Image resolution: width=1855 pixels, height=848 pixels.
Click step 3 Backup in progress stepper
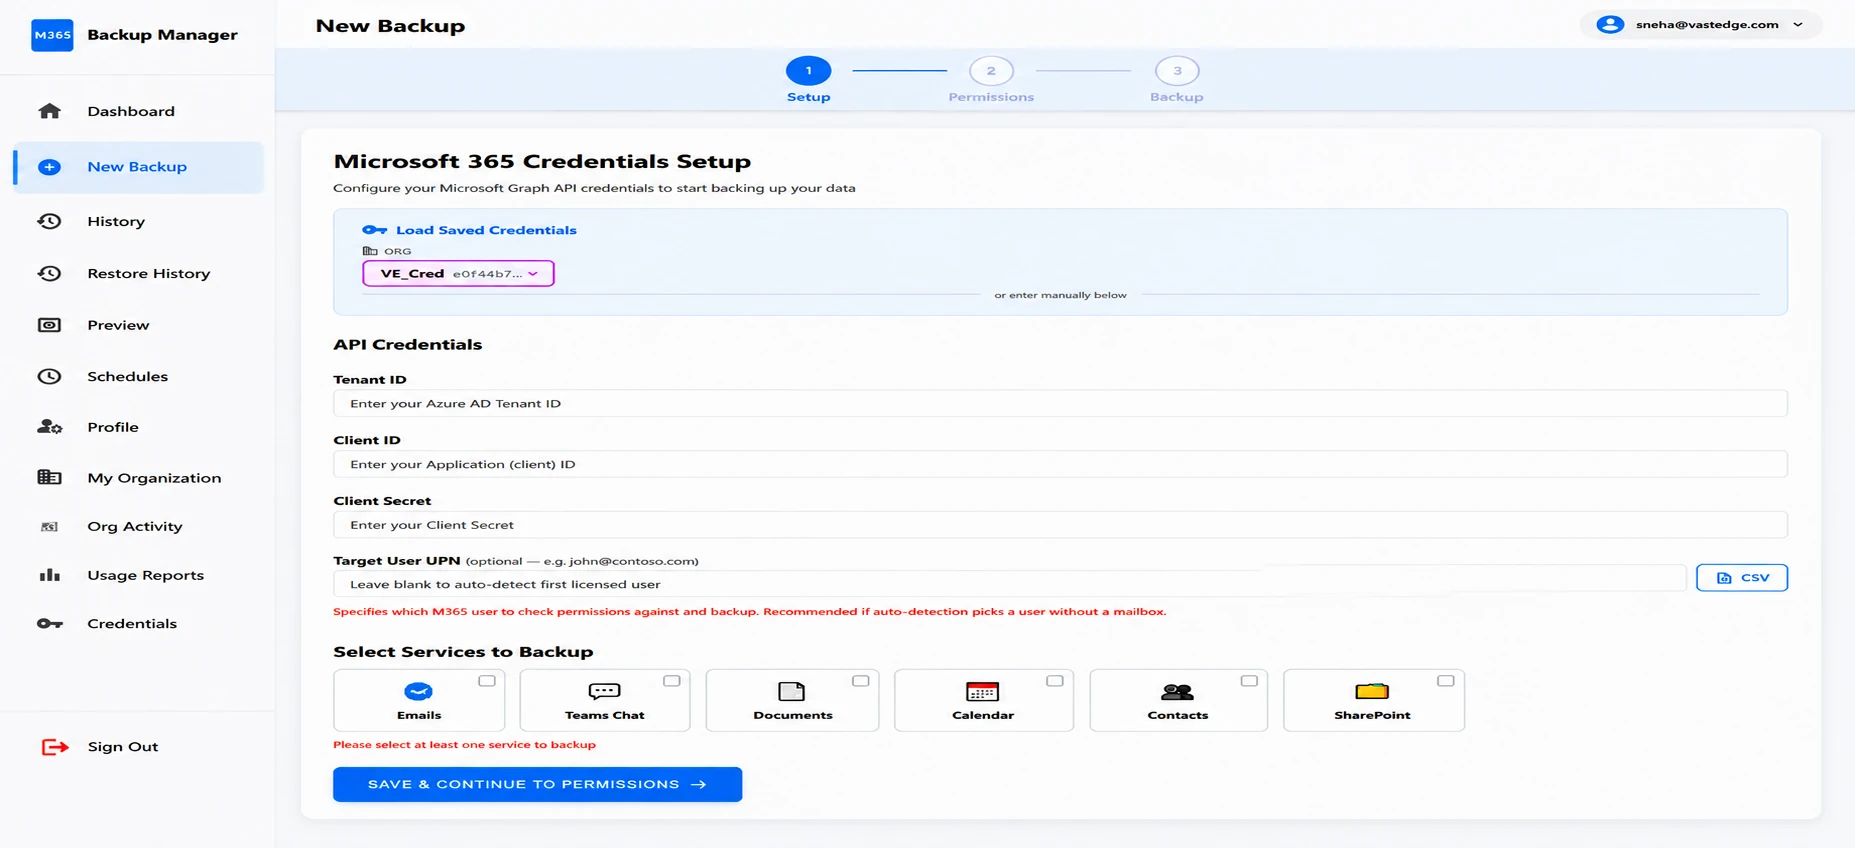[1177, 79]
